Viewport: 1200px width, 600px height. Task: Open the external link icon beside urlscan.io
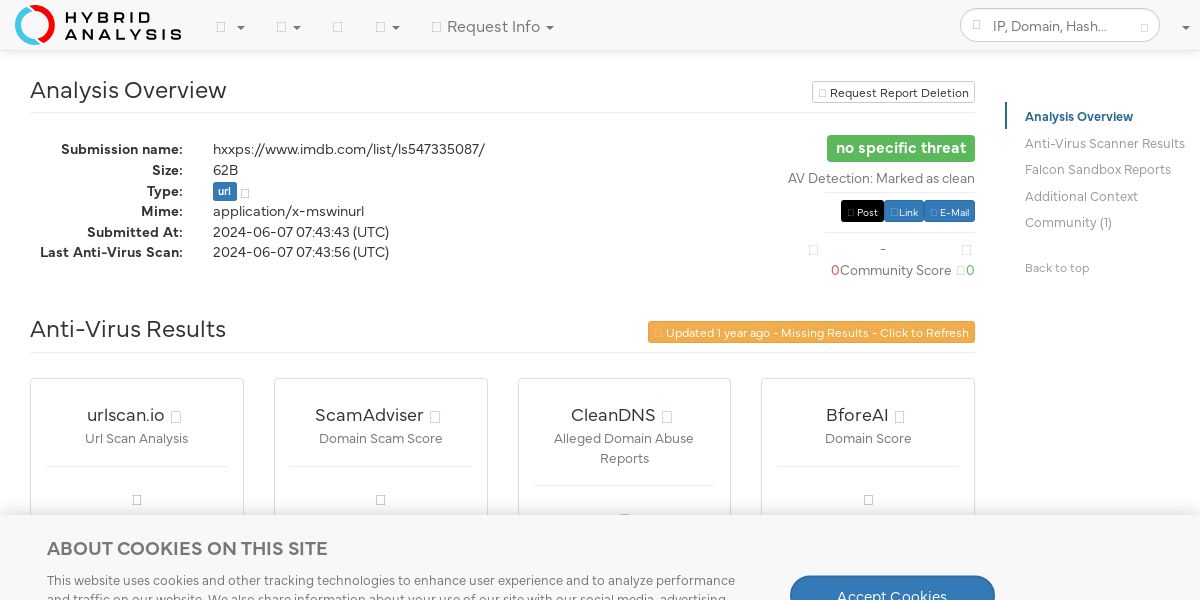pos(176,416)
